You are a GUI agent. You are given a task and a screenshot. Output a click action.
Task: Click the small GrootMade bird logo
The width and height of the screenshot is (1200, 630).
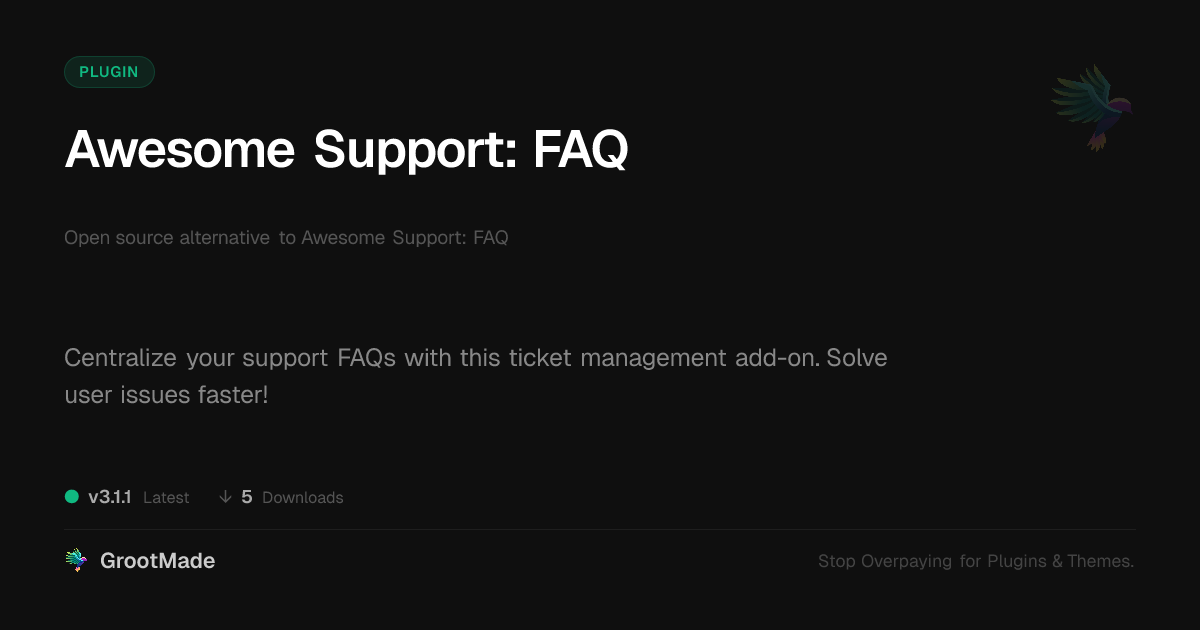click(x=76, y=561)
